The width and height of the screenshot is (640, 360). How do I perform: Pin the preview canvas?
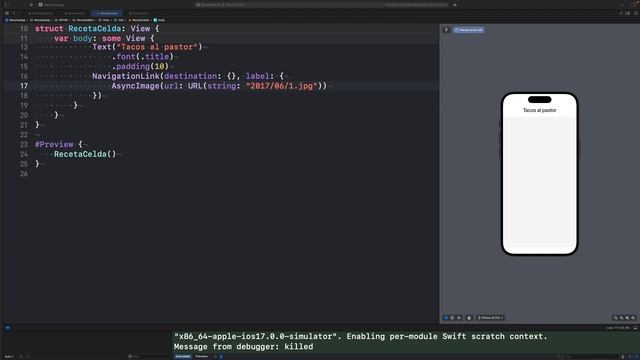tap(446, 30)
